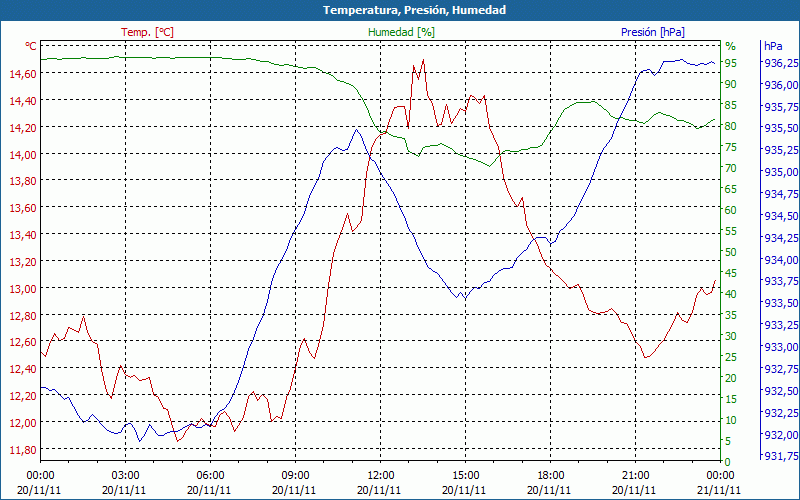The height and width of the screenshot is (500, 800).
Task: Click pressure axis value 935,50
Action: pyautogui.click(x=781, y=128)
